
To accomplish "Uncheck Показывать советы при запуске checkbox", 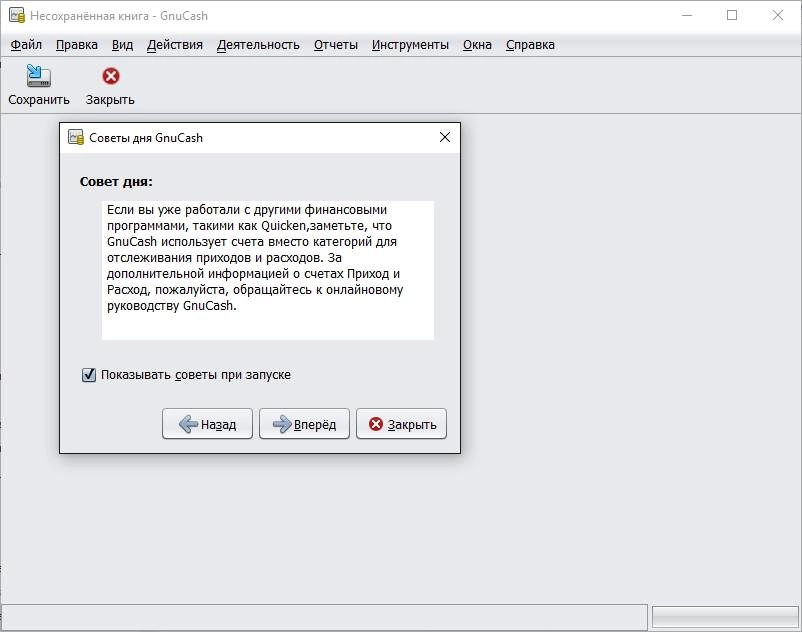I will [88, 375].
